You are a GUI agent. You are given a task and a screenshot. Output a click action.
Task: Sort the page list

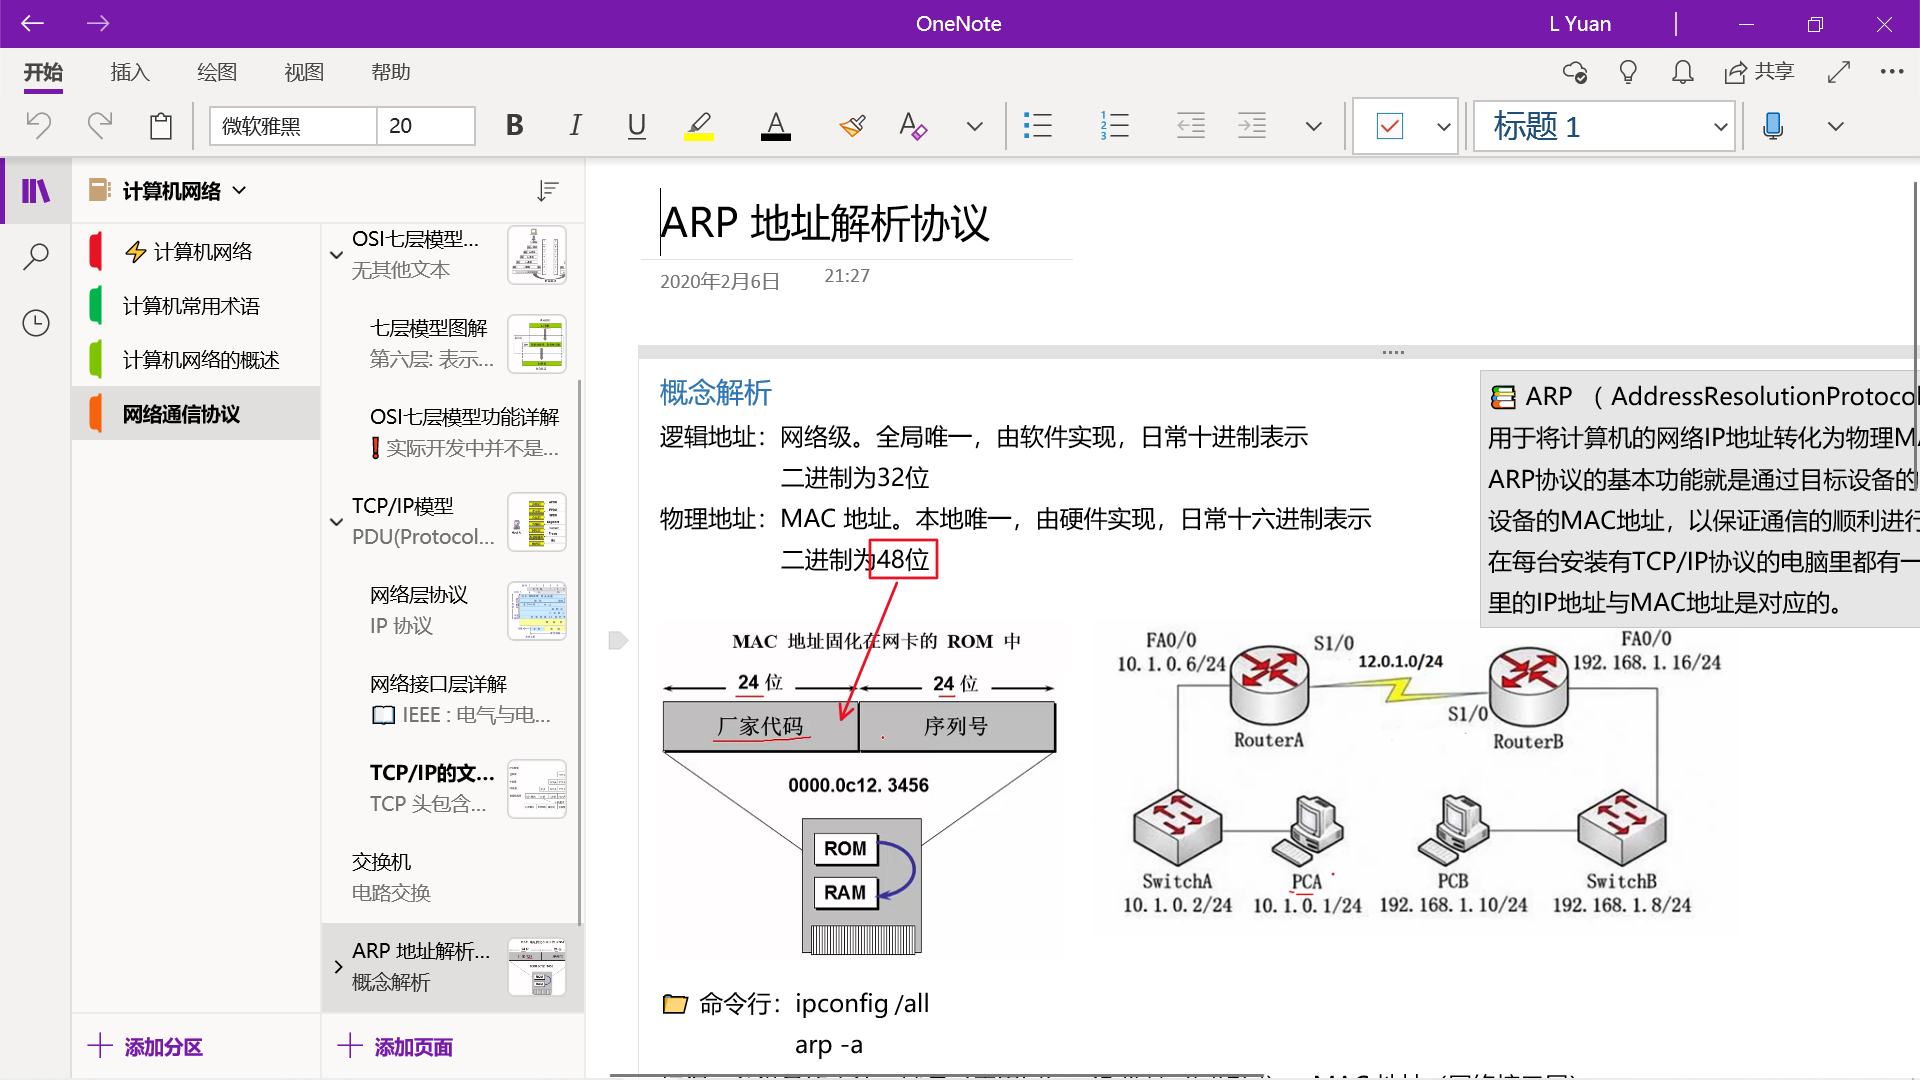(547, 190)
